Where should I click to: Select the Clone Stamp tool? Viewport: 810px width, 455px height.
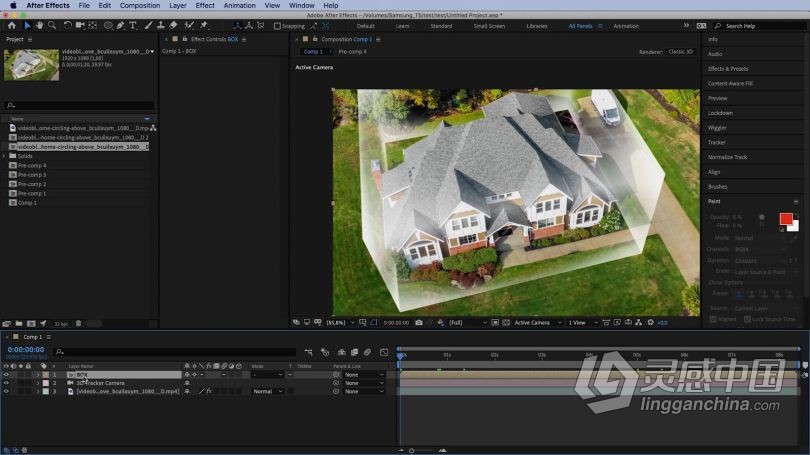161,25
